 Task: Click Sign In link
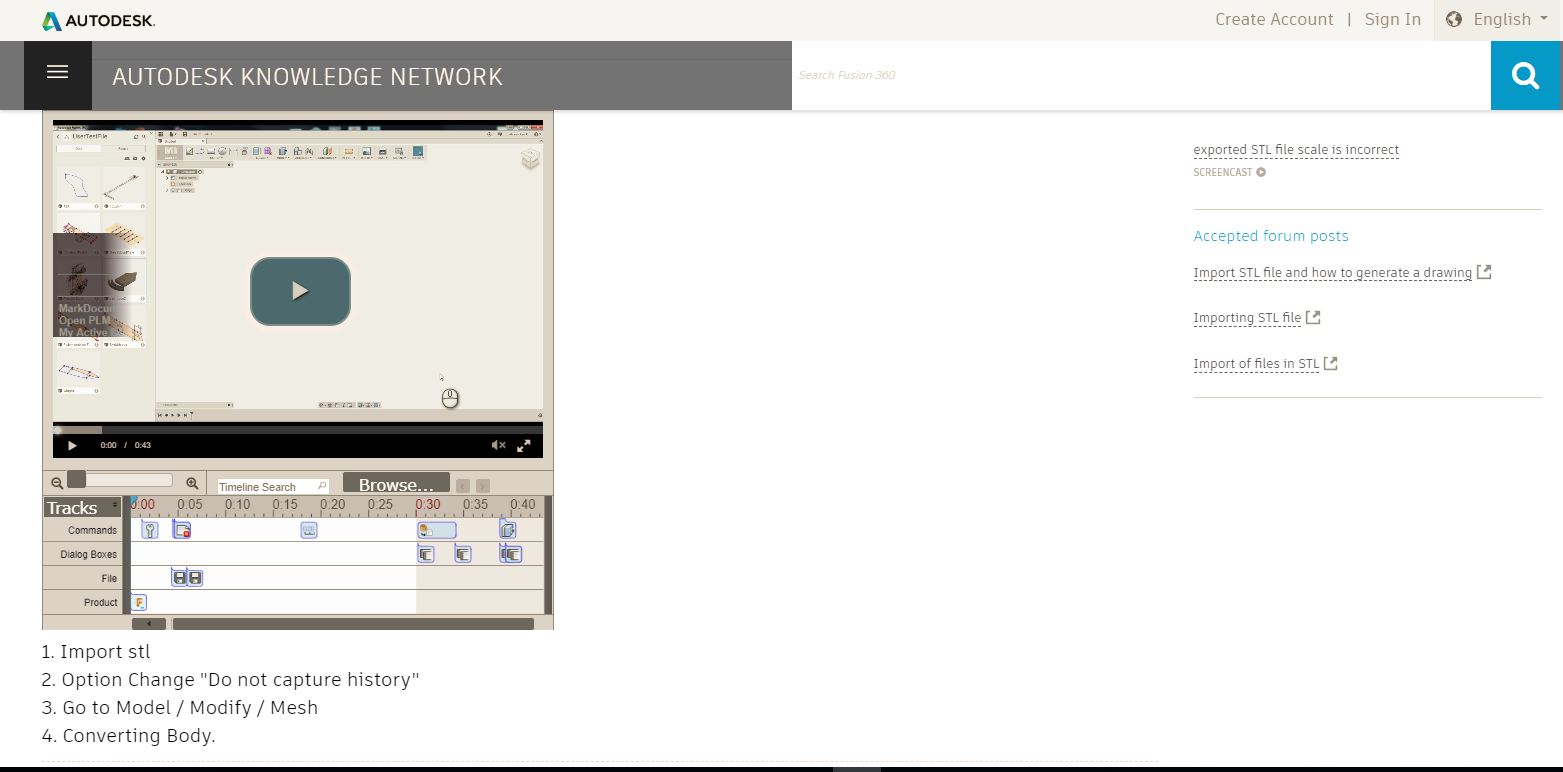(1393, 19)
